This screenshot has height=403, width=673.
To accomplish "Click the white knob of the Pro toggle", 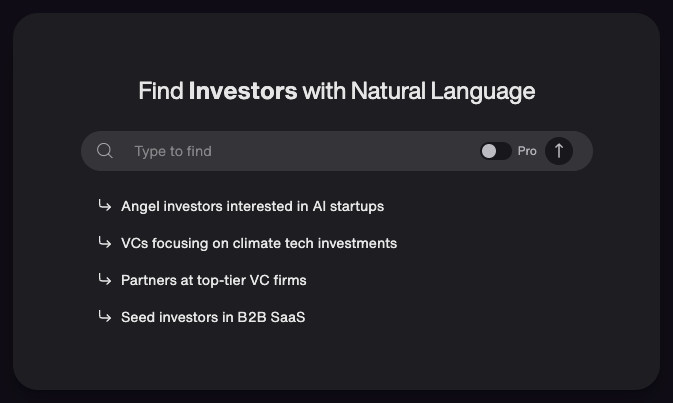I will pos(489,151).
